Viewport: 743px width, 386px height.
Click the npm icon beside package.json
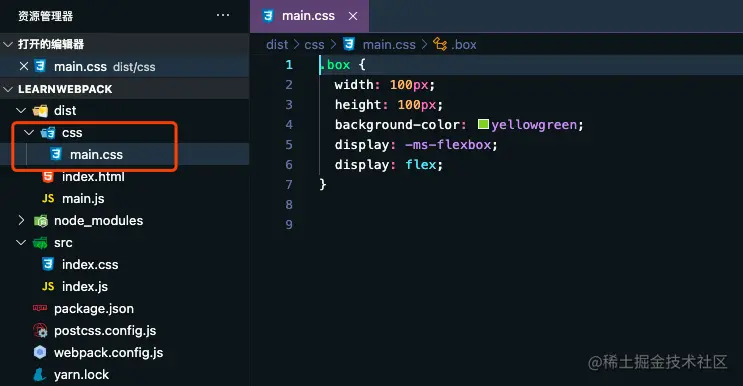pos(40,308)
